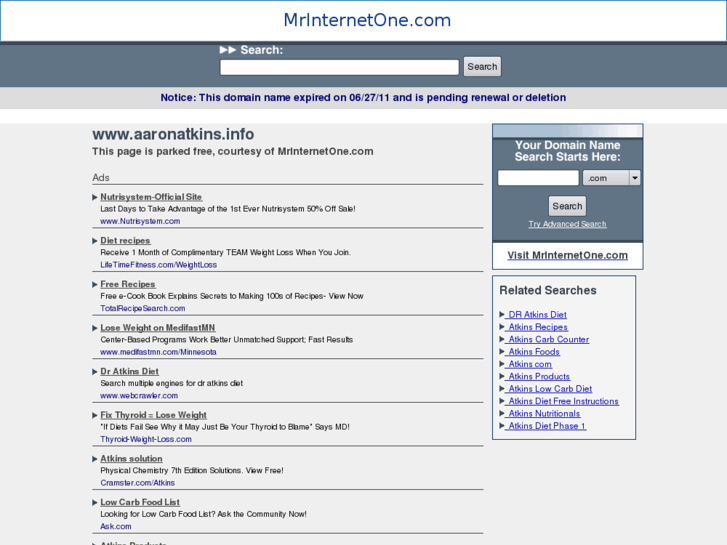Open the www.medifastmn.com/Minnesota URL link
The image size is (727, 545).
pyautogui.click(x=158, y=352)
